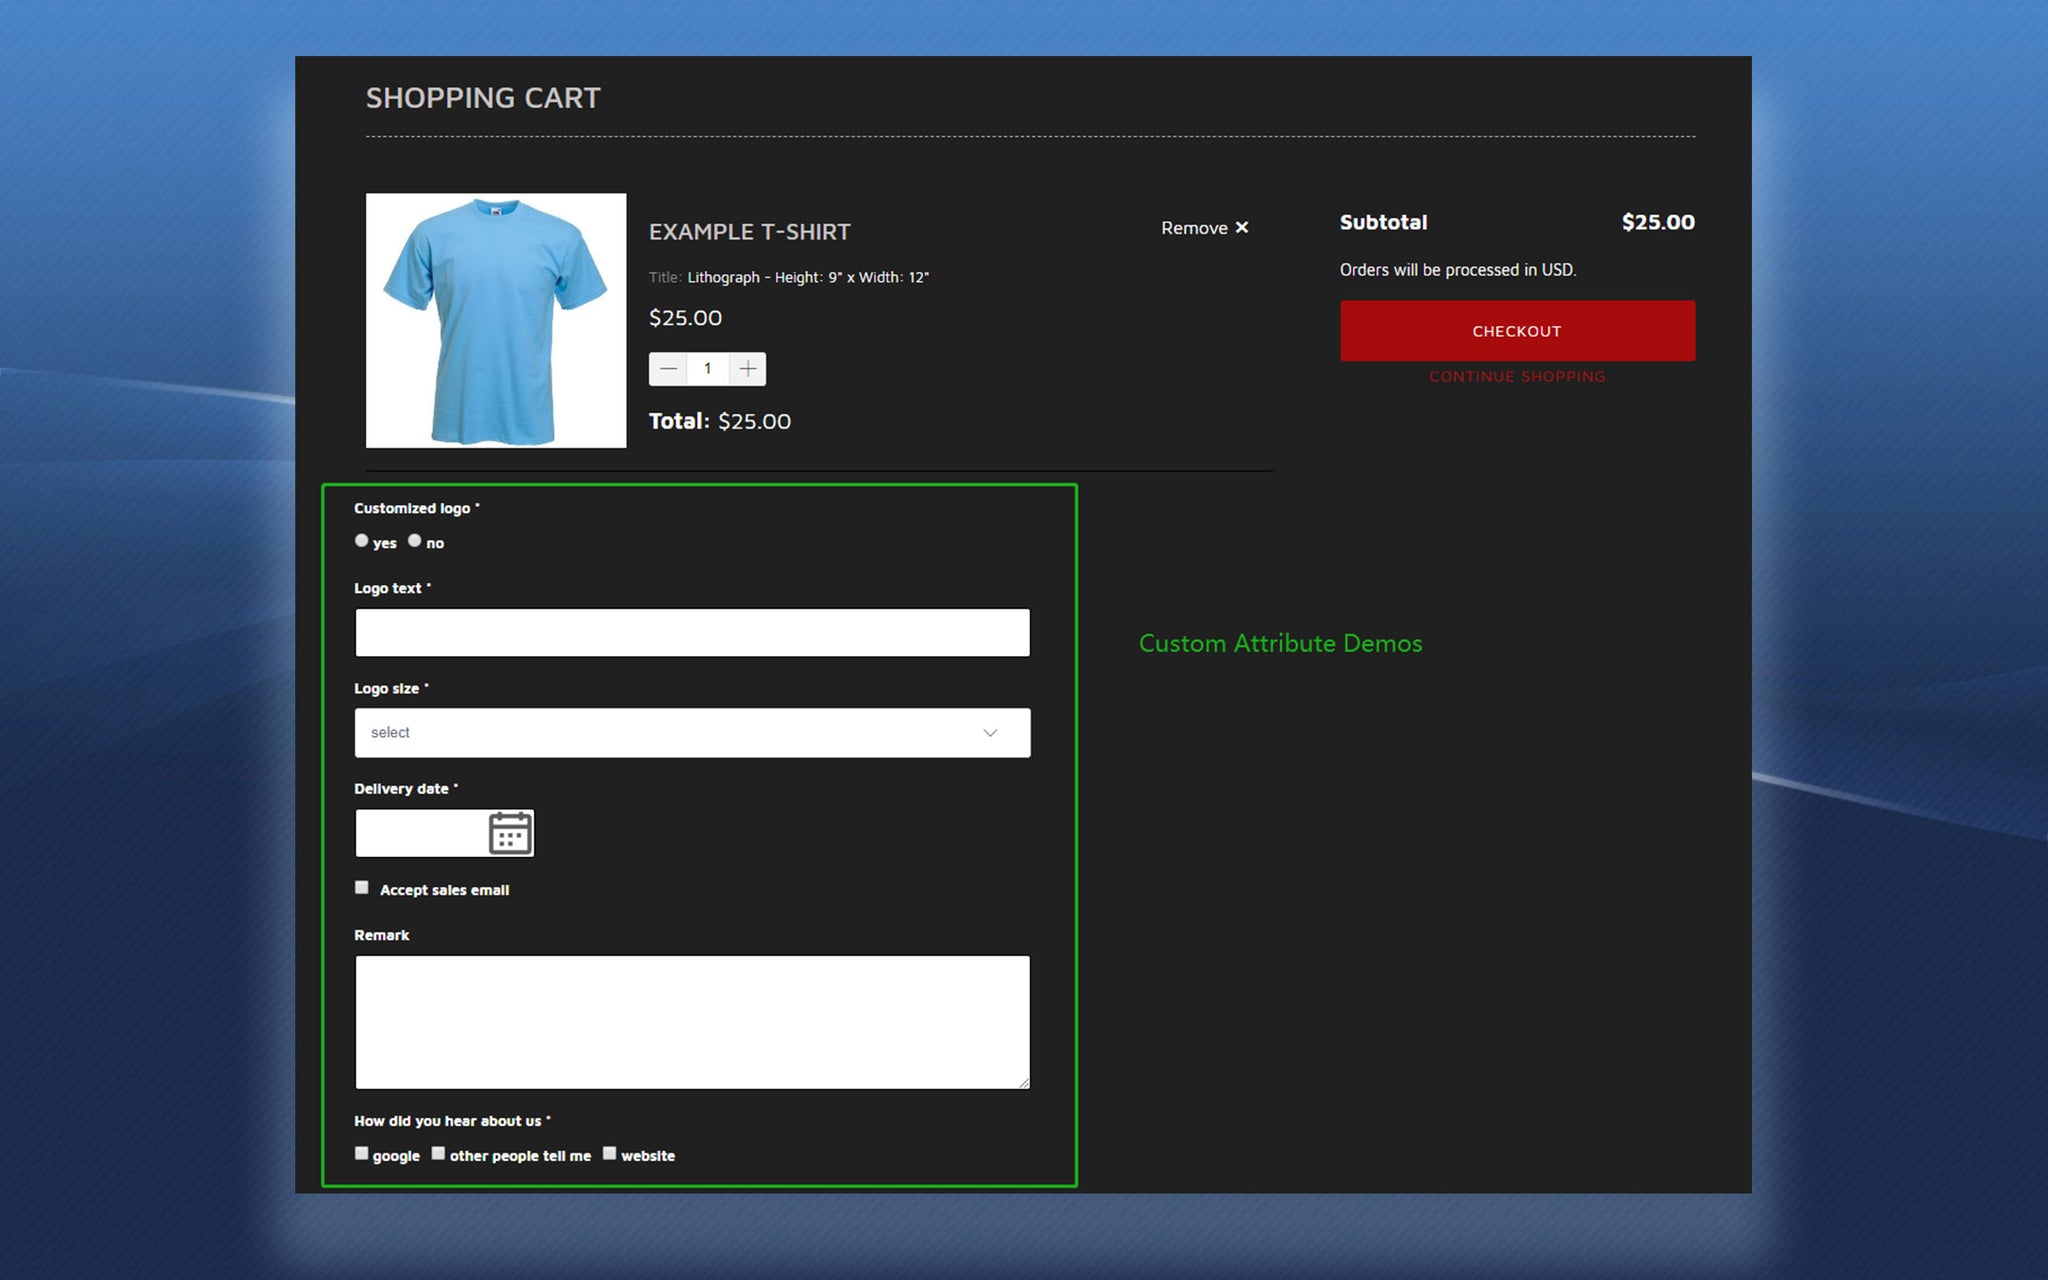Viewport: 2048px width, 1280px height.
Task: Click the minus quantity icon
Action: coord(668,369)
